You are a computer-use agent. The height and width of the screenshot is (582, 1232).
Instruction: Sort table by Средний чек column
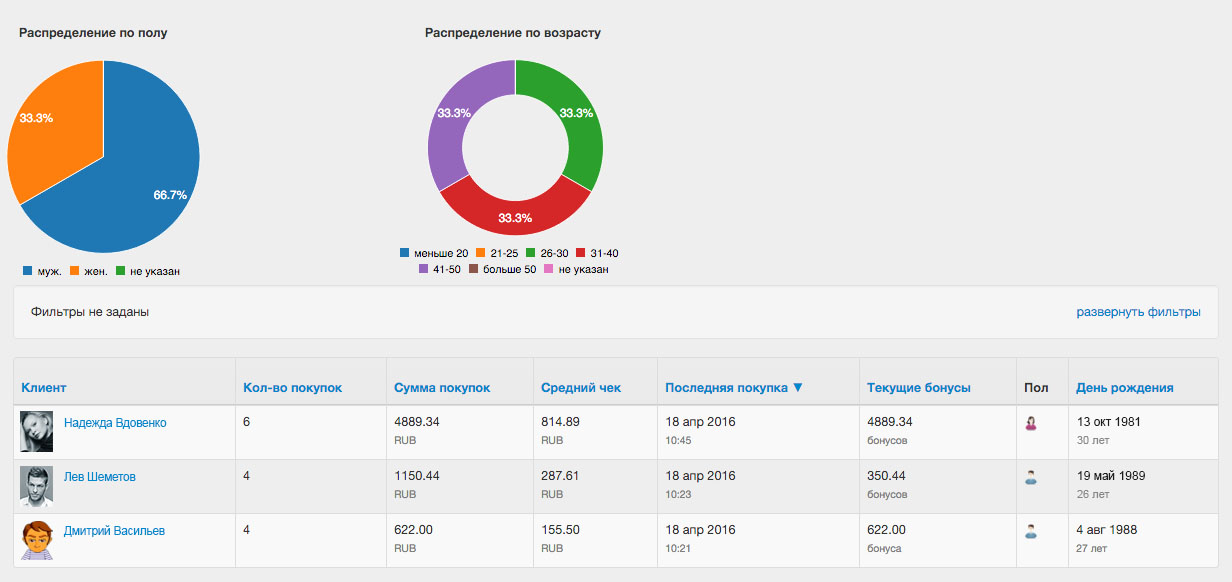(x=581, y=388)
